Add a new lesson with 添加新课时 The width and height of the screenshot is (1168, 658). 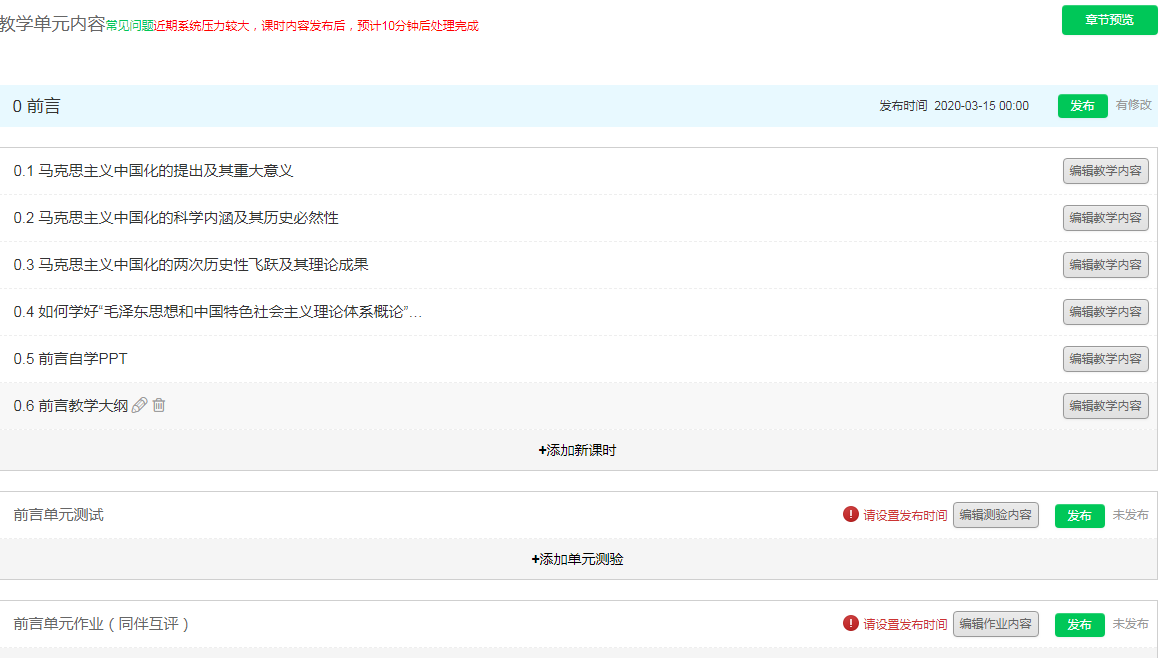coord(577,451)
